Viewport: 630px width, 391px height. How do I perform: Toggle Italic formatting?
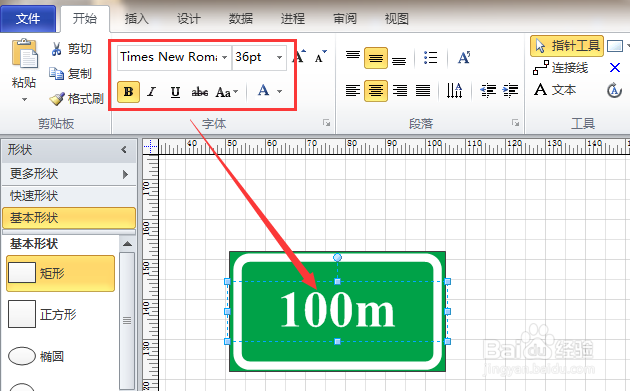coord(151,92)
